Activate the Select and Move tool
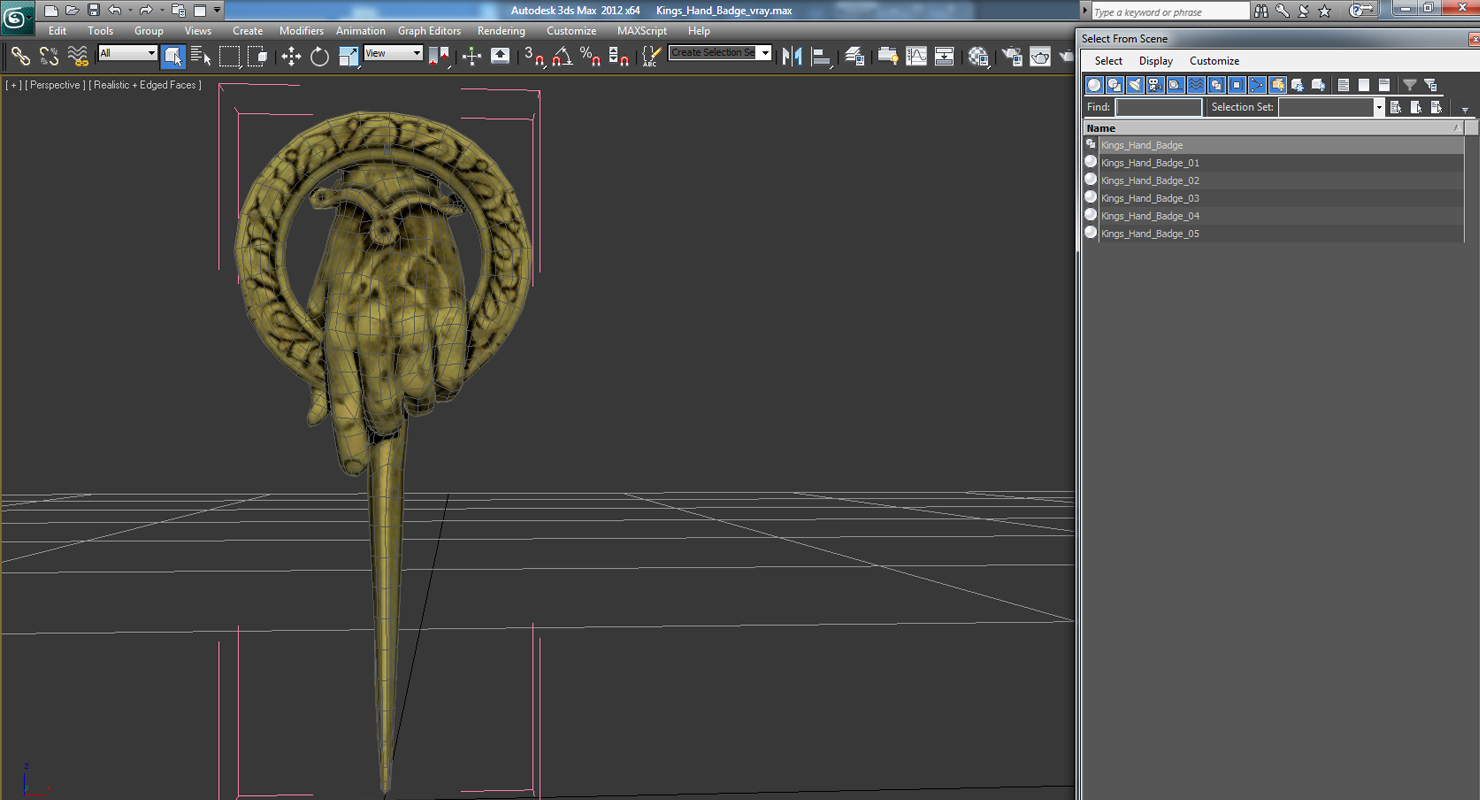Image resolution: width=1480 pixels, height=800 pixels. coord(291,56)
